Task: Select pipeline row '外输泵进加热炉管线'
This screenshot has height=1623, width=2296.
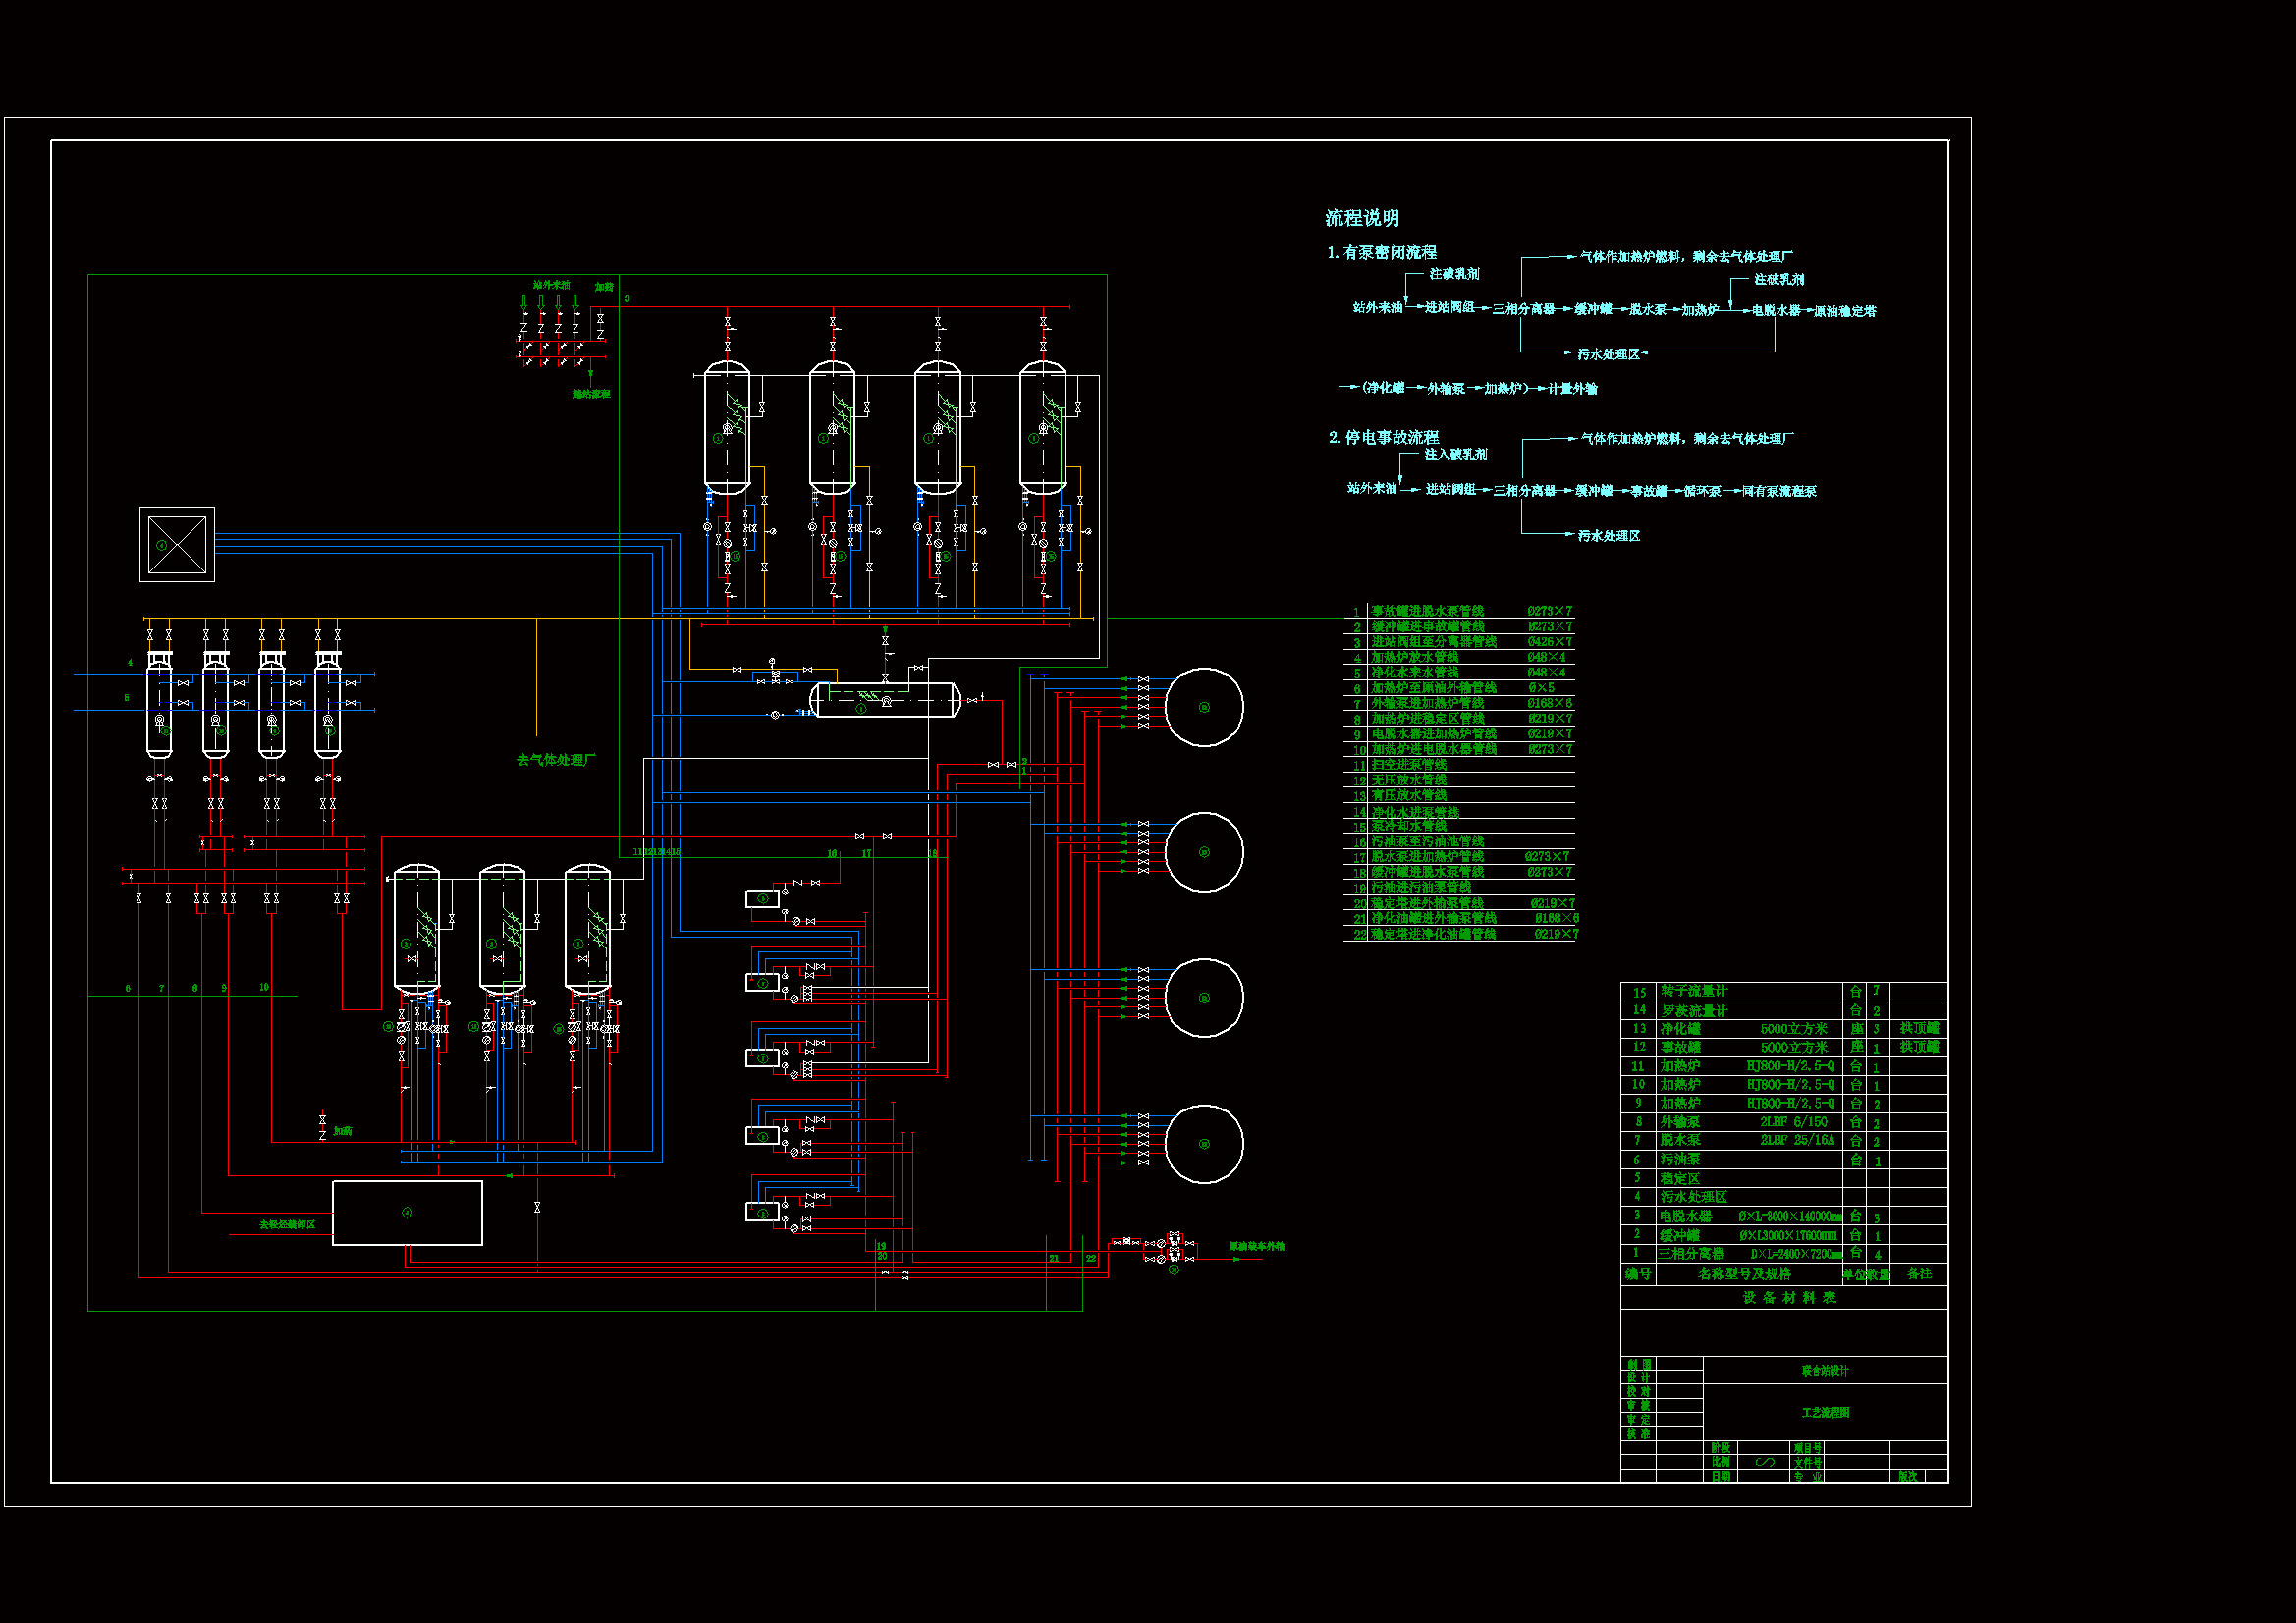Action: pos(1459,703)
